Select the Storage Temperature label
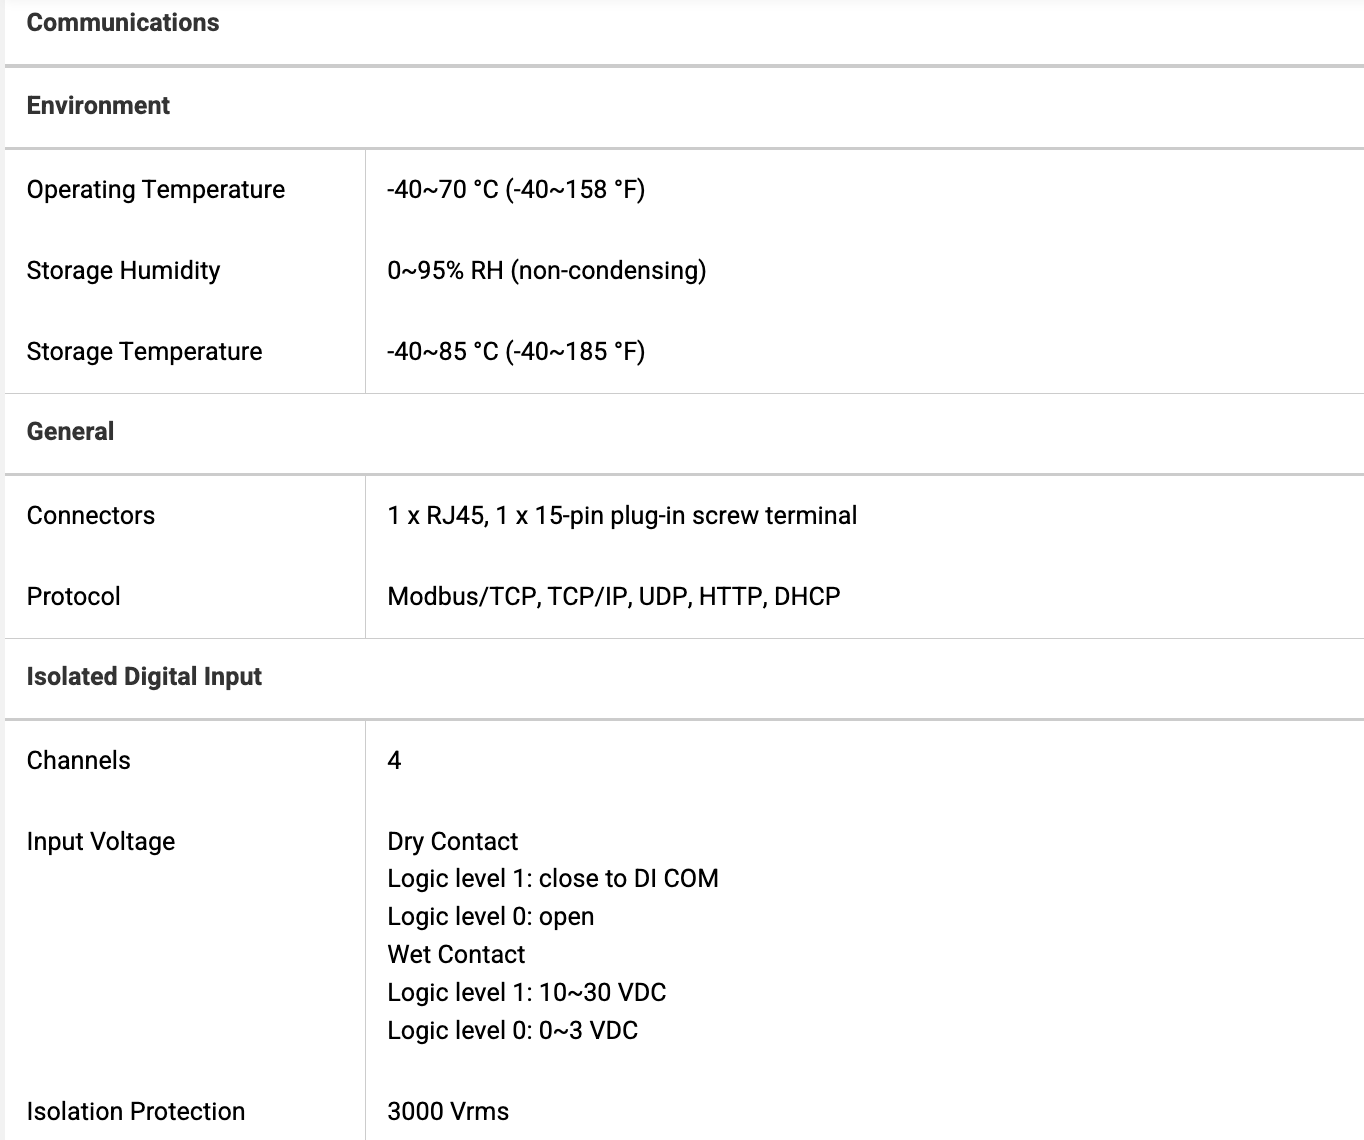 [x=144, y=352]
